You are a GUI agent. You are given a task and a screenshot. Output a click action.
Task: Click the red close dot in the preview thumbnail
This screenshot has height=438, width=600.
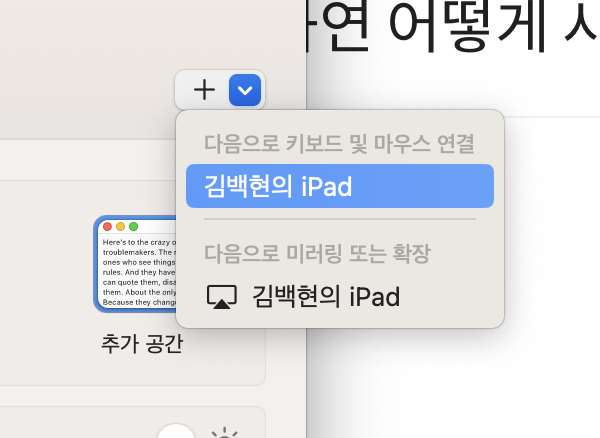coord(108,227)
